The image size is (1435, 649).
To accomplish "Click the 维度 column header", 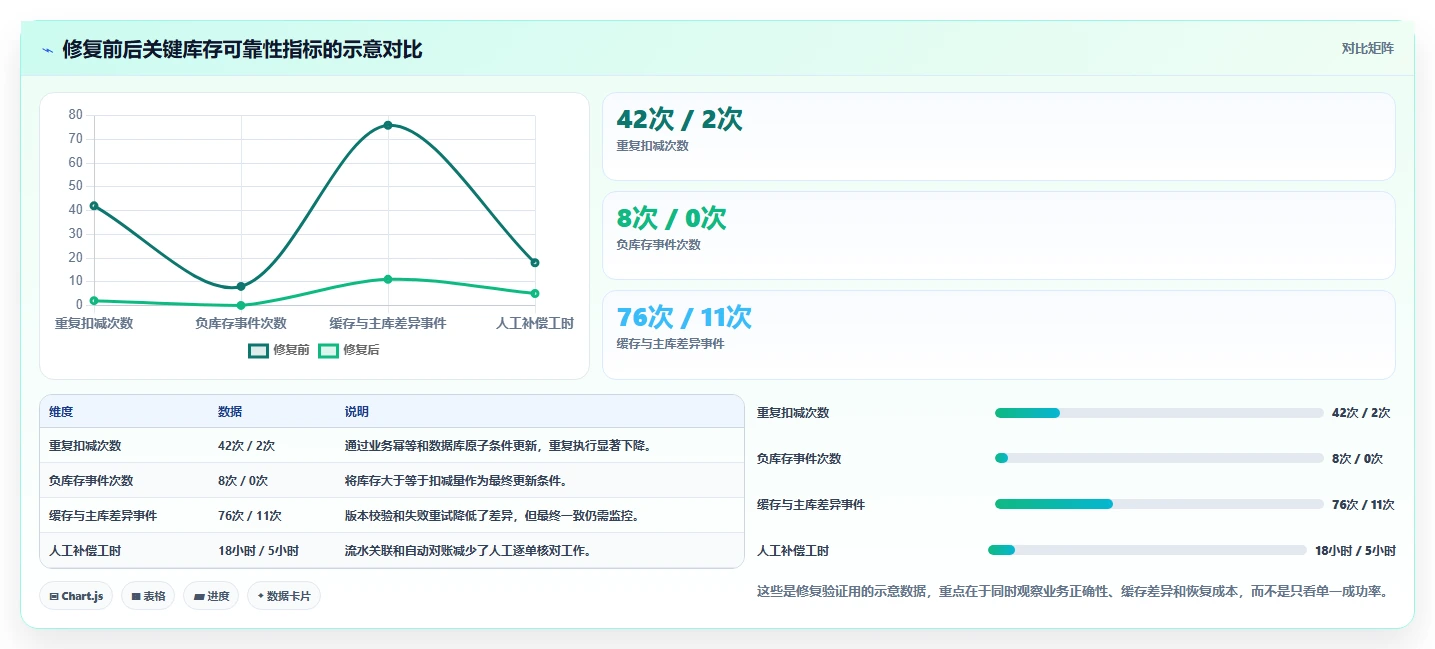I will 61,412.
